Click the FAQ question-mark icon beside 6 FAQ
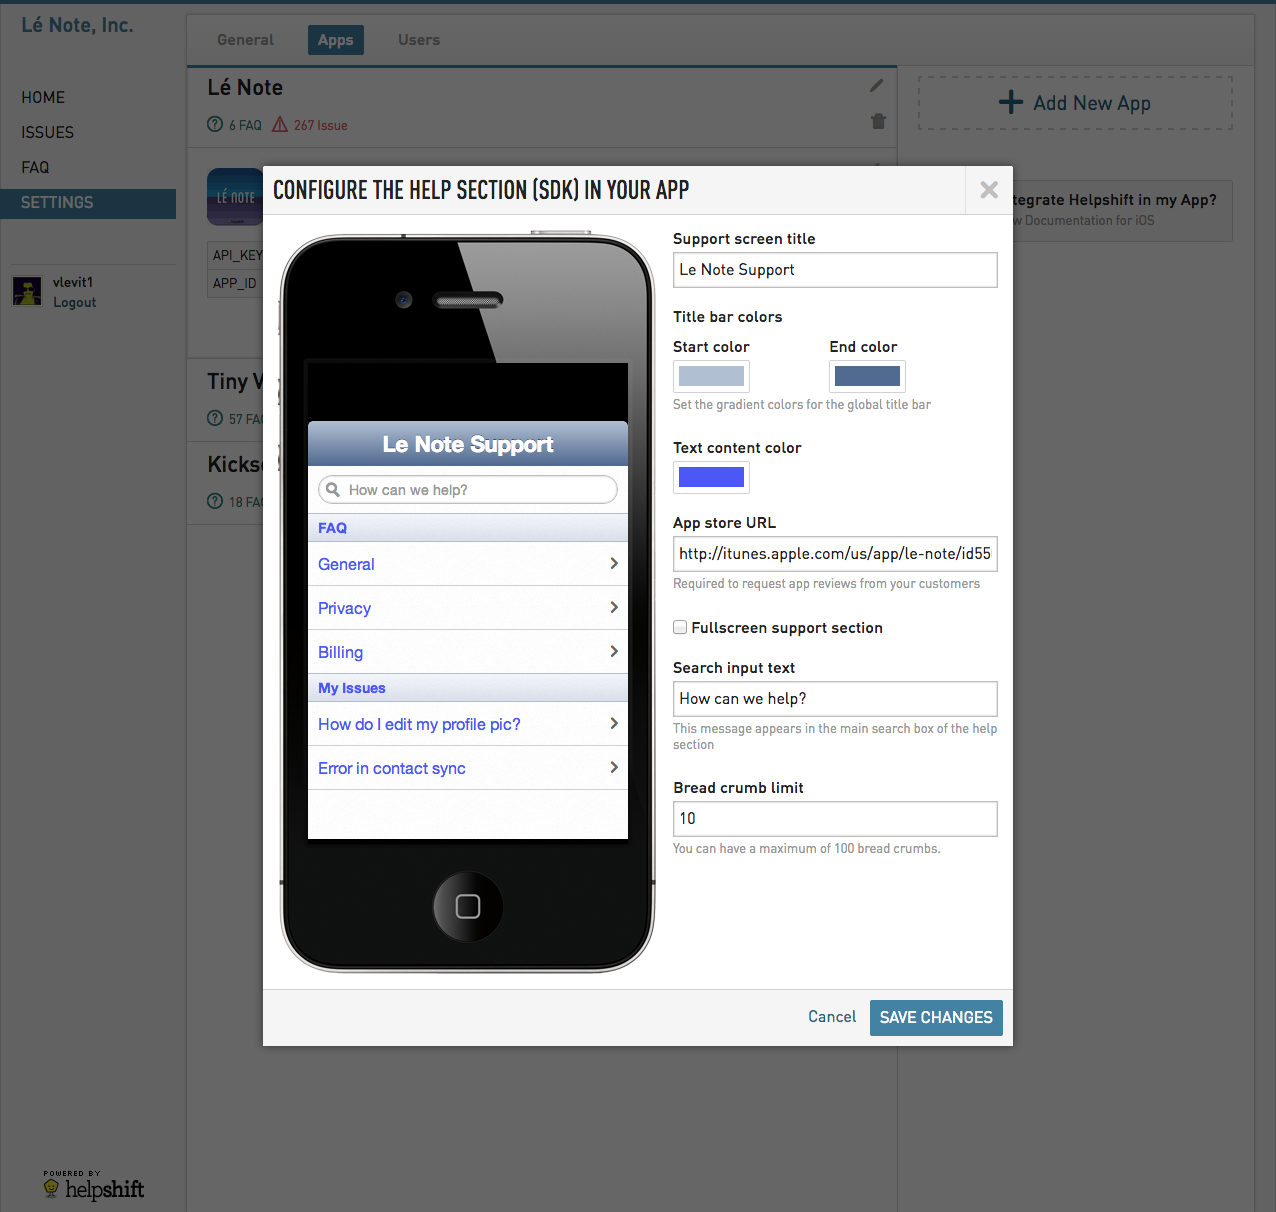This screenshot has width=1276, height=1212. [x=215, y=125]
